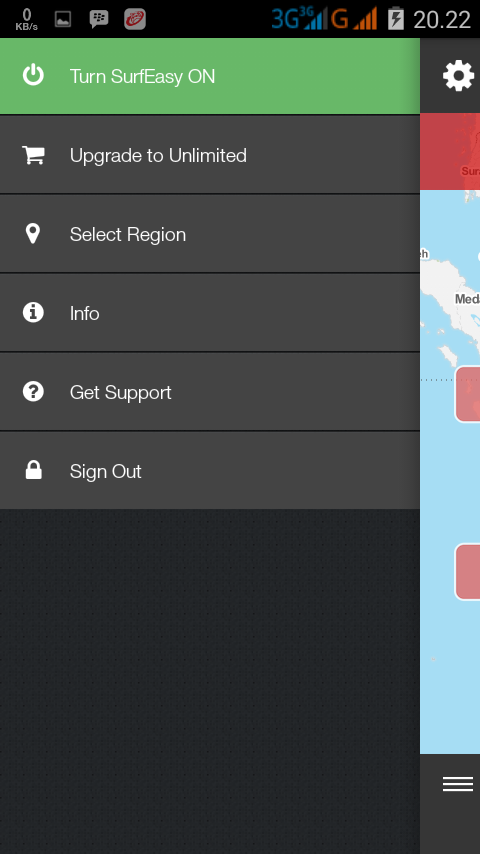Tap the red status banner above the map
Image resolution: width=480 pixels, height=854 pixels.
tap(450, 151)
